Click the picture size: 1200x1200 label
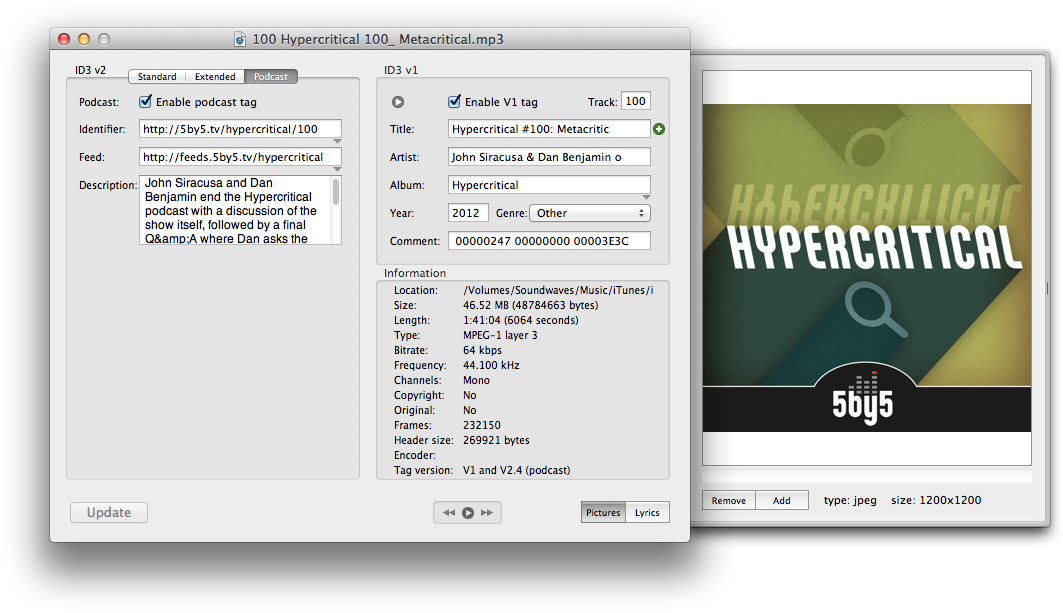Screen dimensions: 1063x613 coord(936,500)
